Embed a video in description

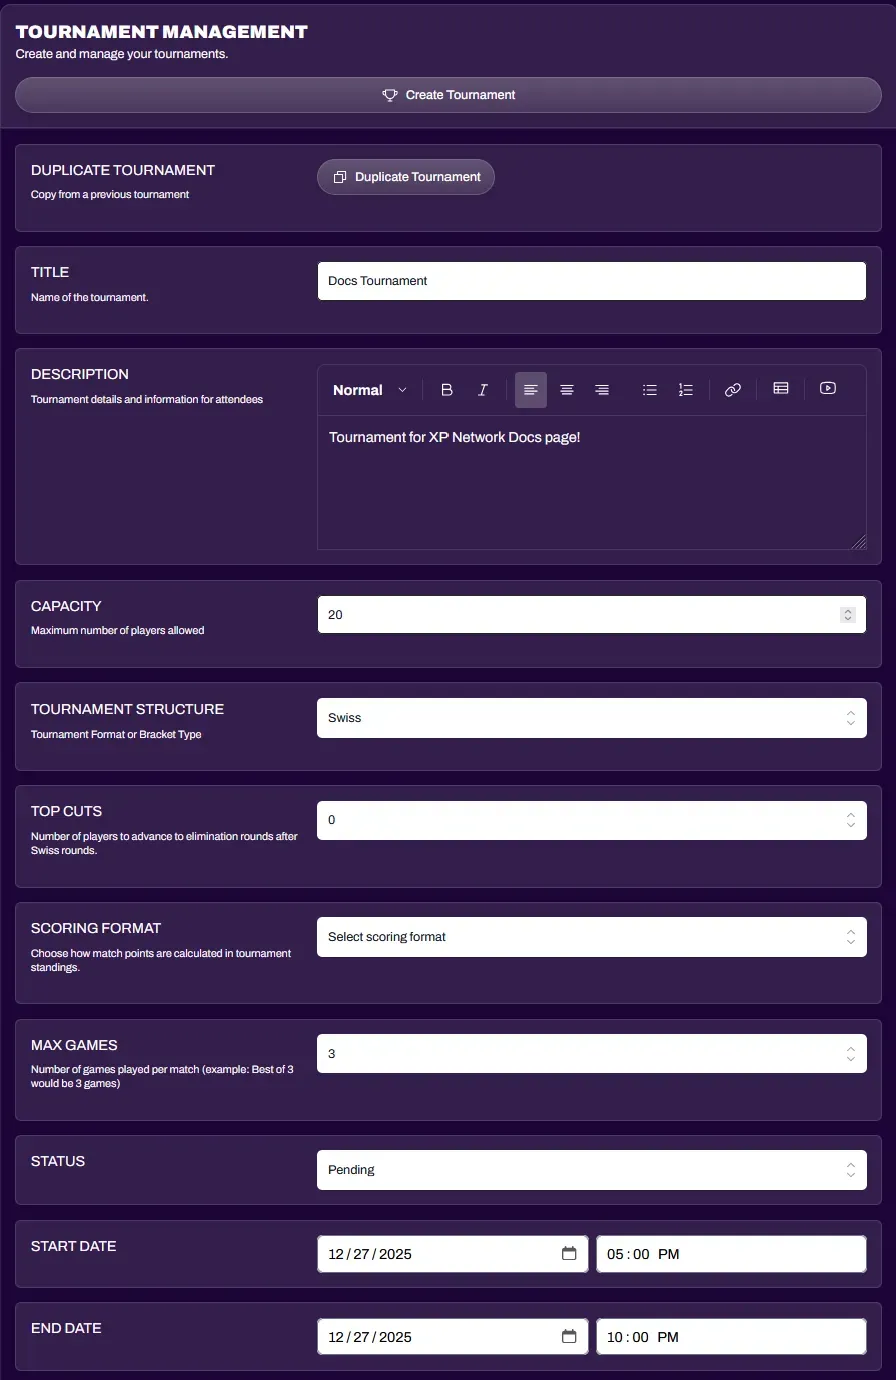pos(828,389)
